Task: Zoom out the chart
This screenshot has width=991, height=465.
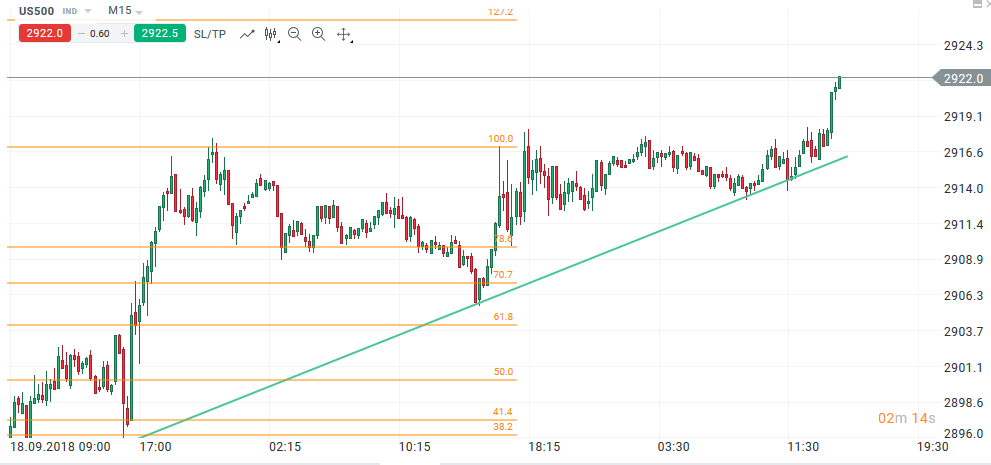Action: (x=294, y=33)
